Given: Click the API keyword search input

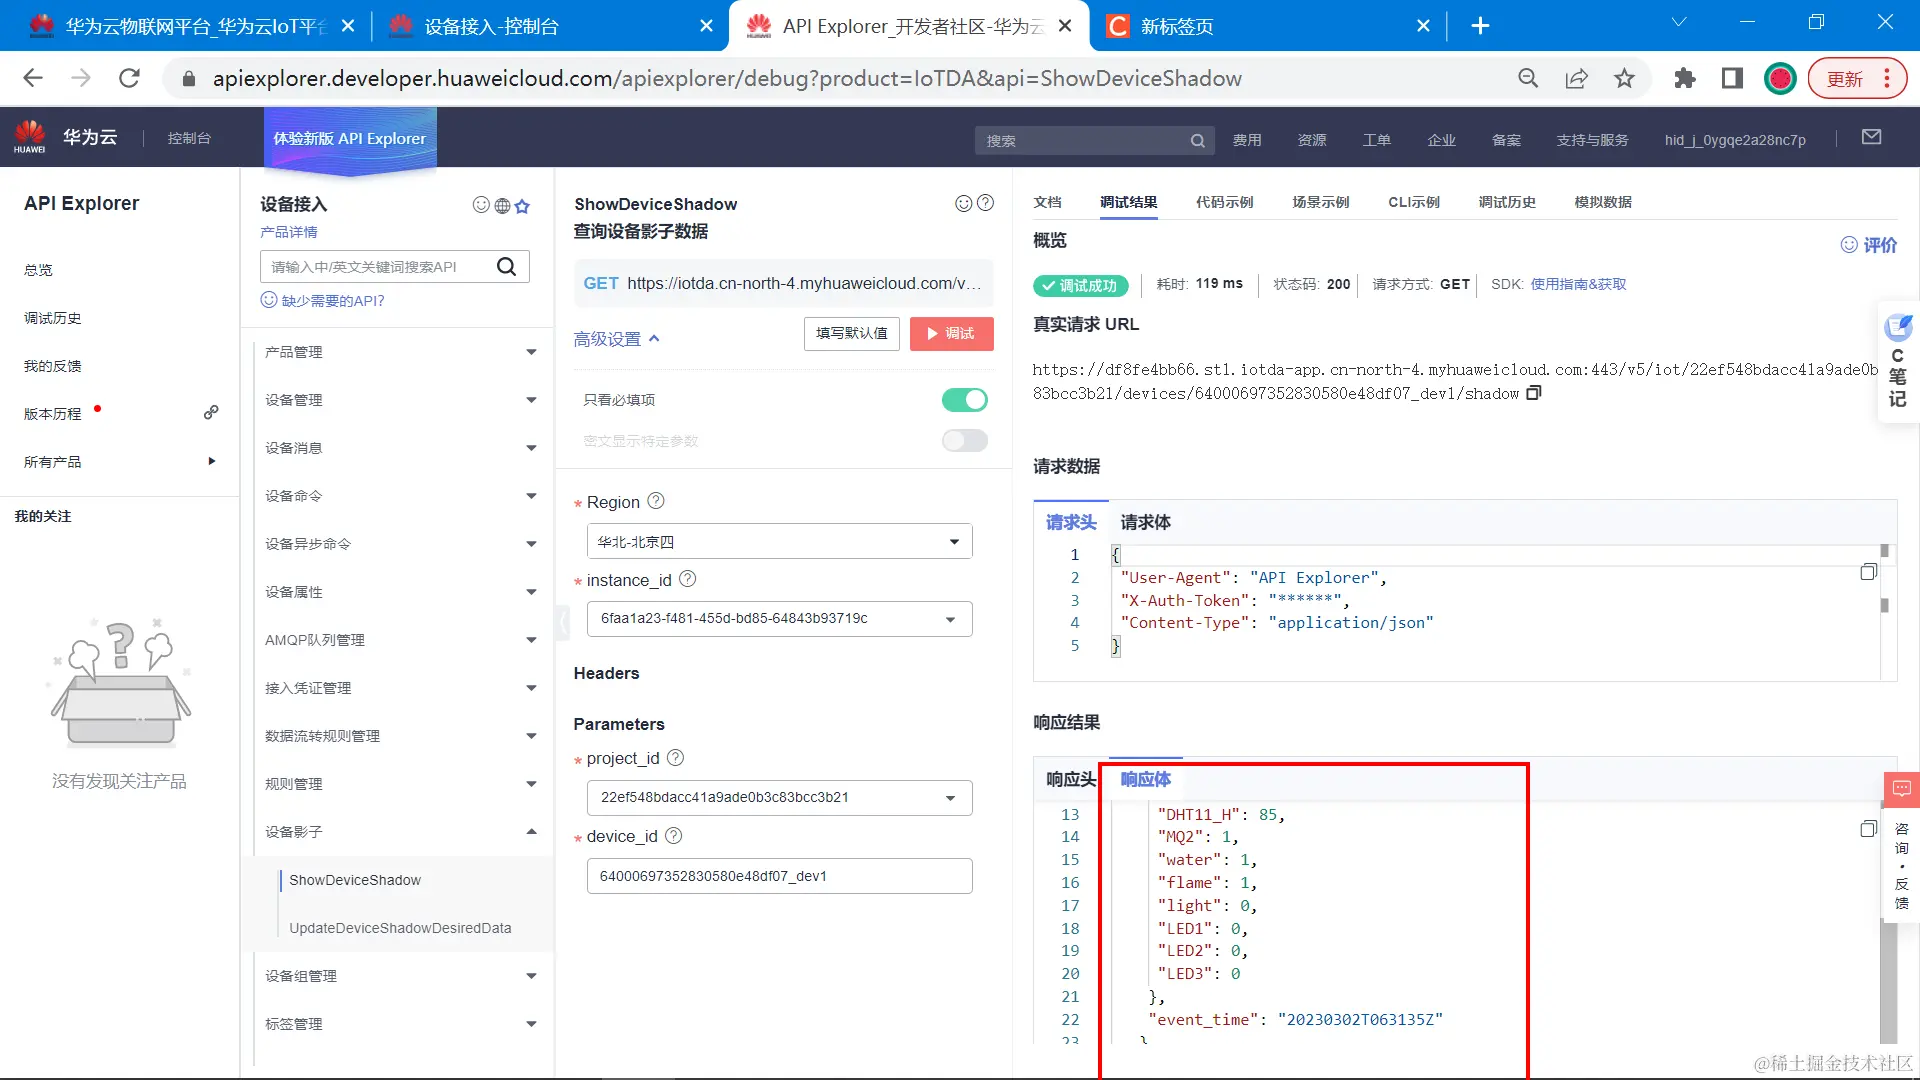Looking at the screenshot, I should tap(378, 266).
